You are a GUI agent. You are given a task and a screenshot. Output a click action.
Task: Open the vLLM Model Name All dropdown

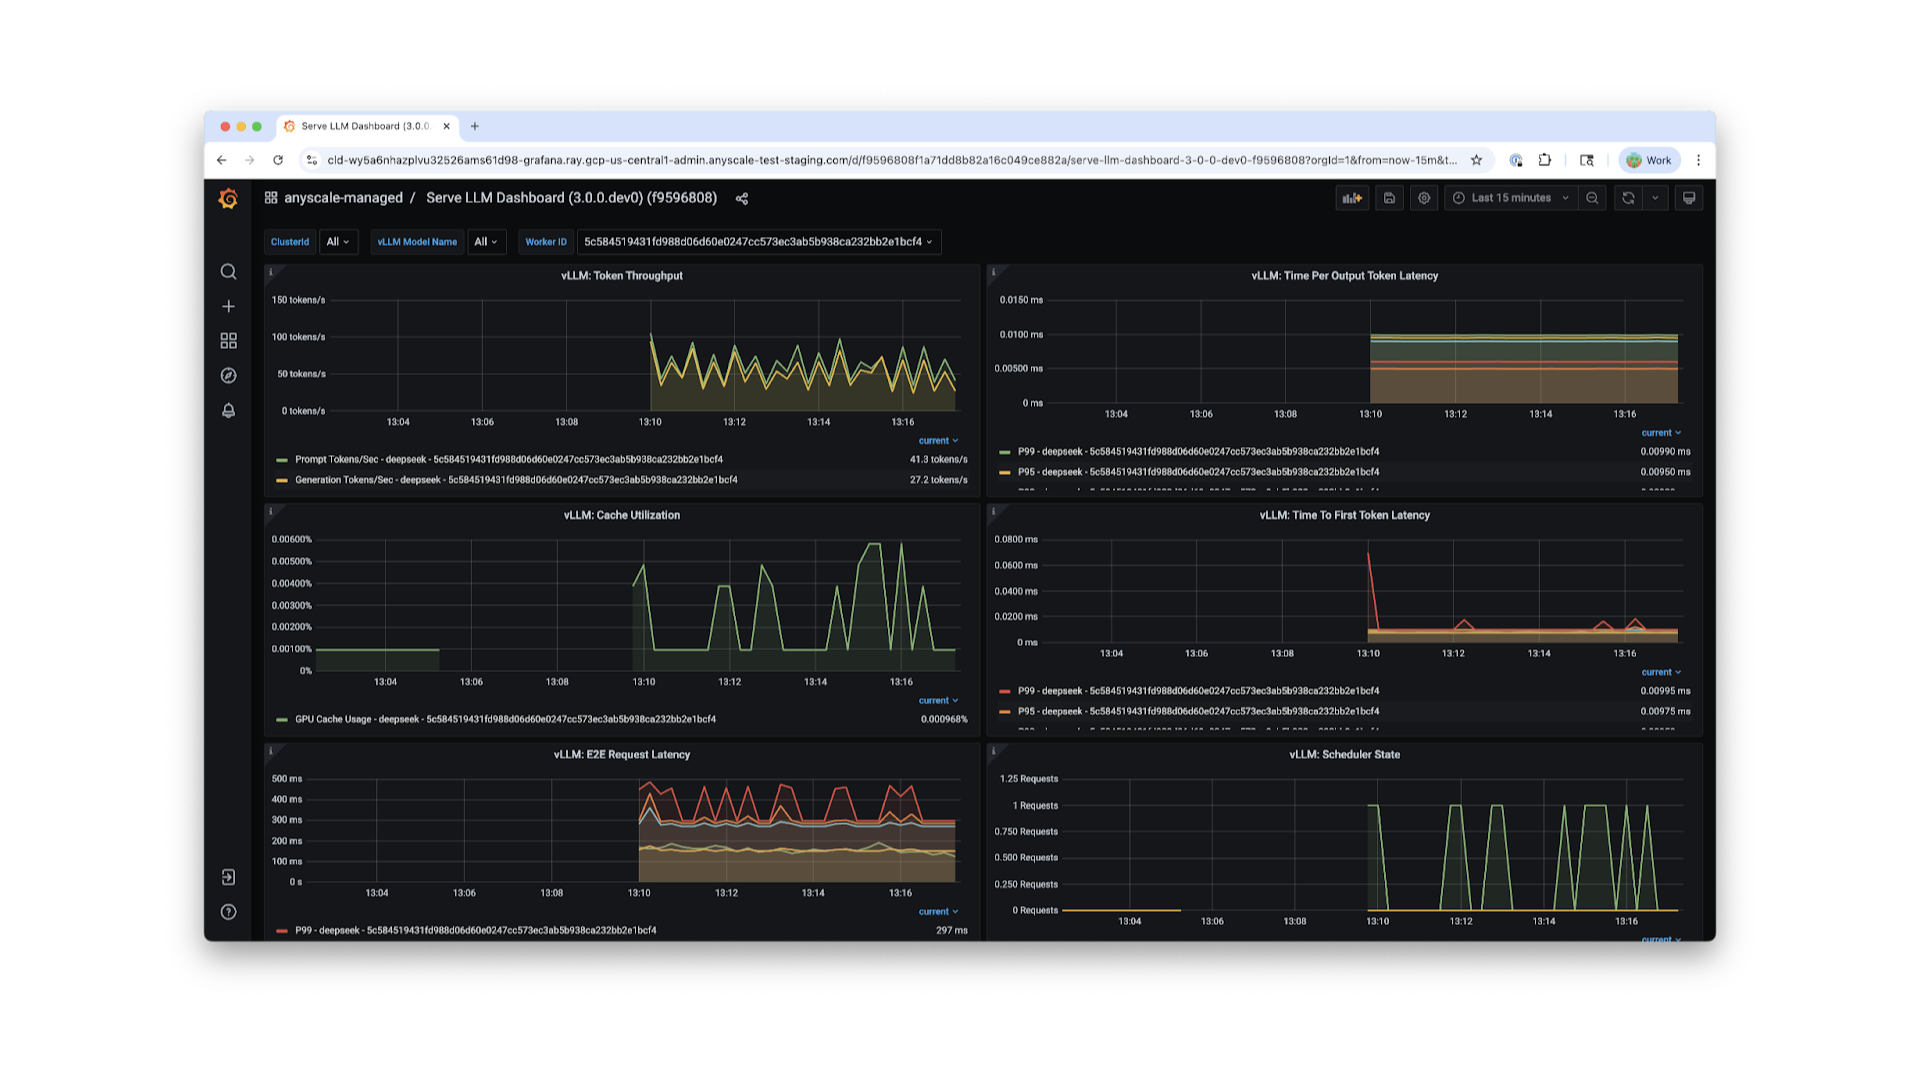486,242
